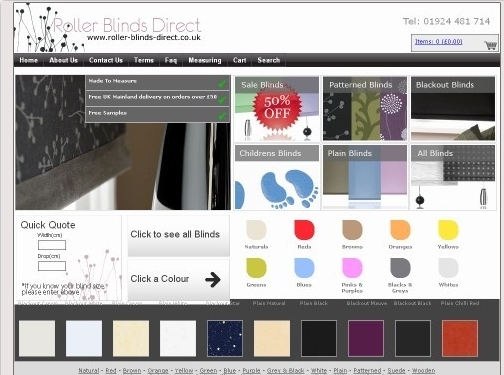Choose the Whites colour swatch
Viewport: 504px width, 375px height.
(448, 268)
